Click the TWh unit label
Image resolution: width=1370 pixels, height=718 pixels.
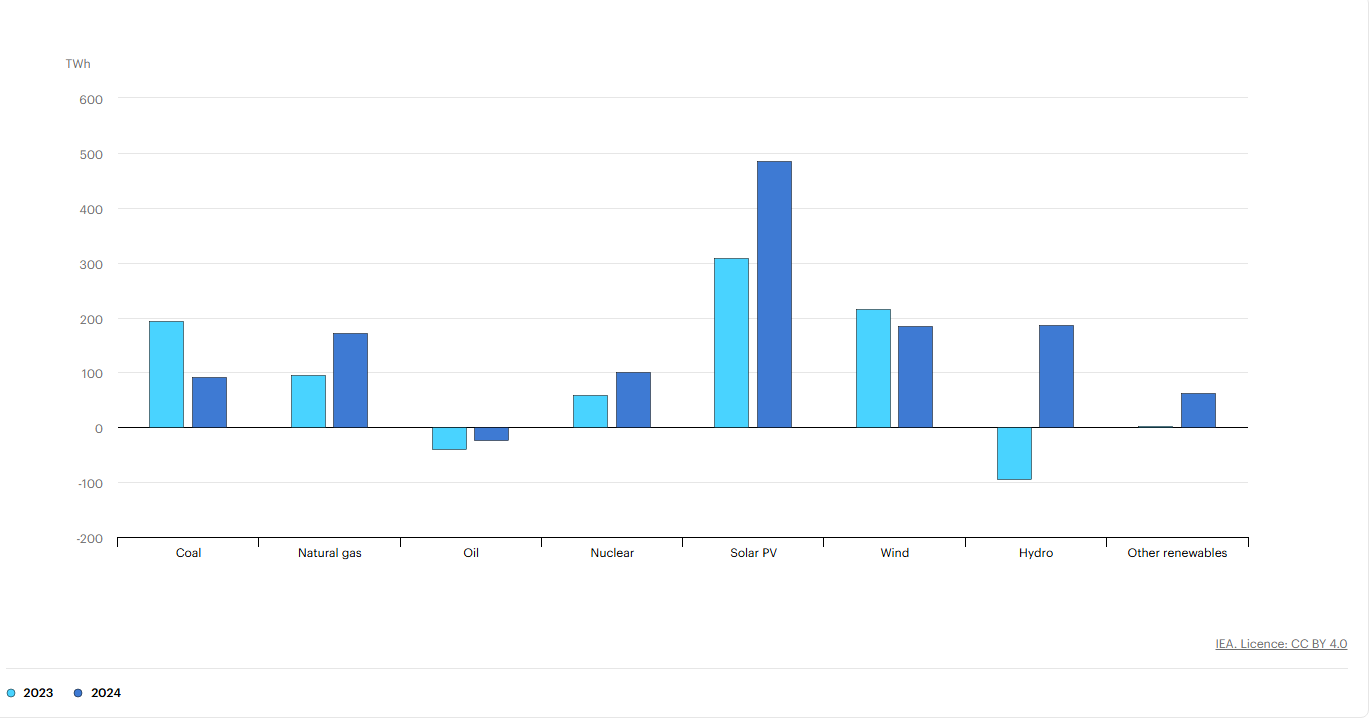(78, 64)
